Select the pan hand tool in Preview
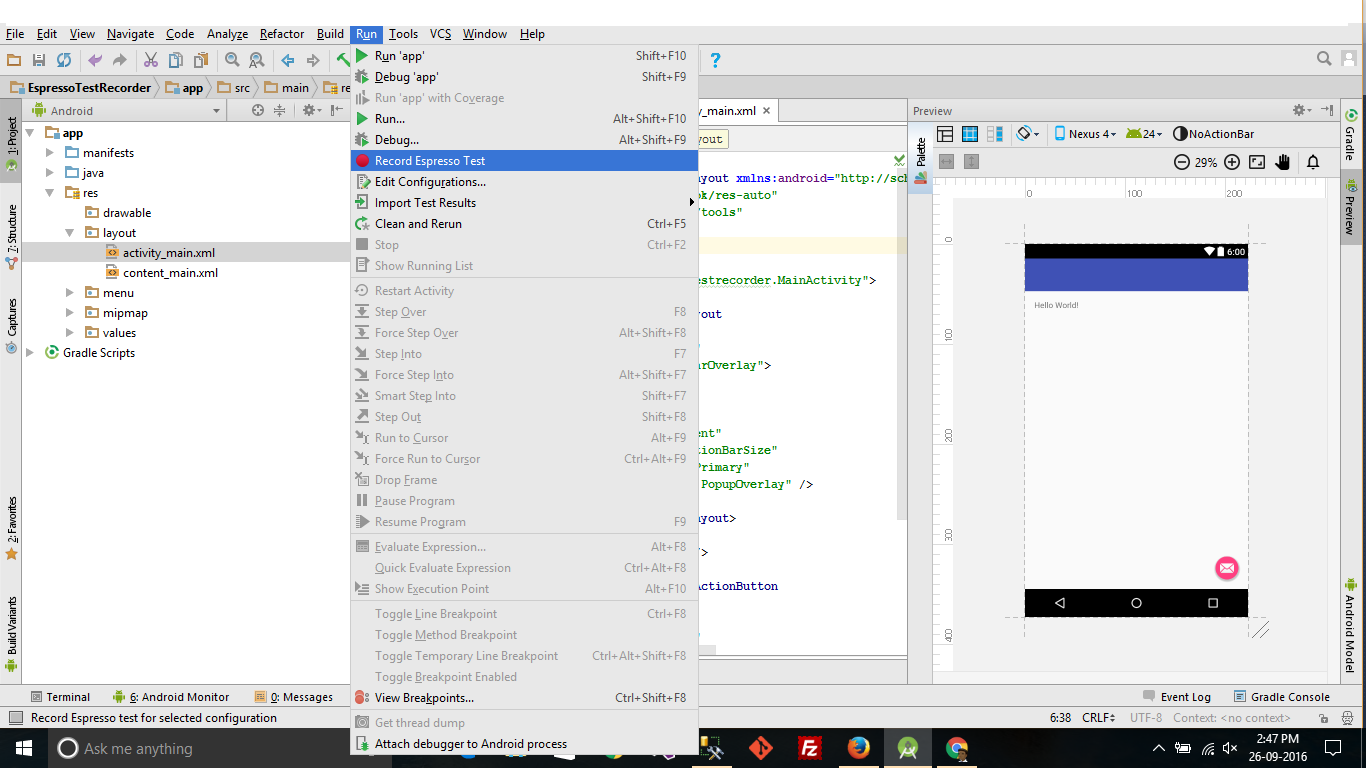The width and height of the screenshot is (1366, 768). point(1283,162)
